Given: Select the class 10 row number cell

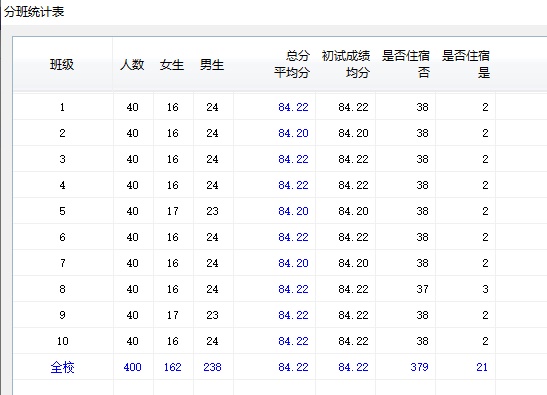Looking at the screenshot, I should [62, 341].
